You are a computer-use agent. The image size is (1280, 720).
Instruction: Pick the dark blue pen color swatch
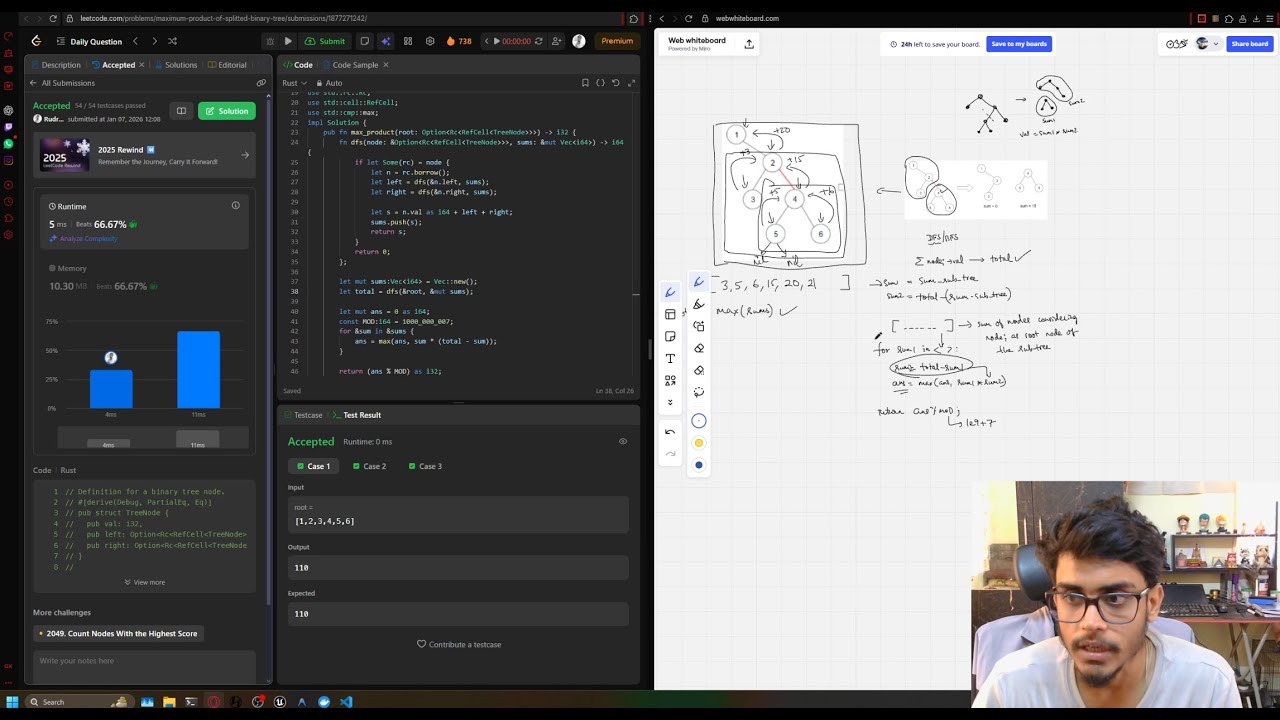(699, 465)
